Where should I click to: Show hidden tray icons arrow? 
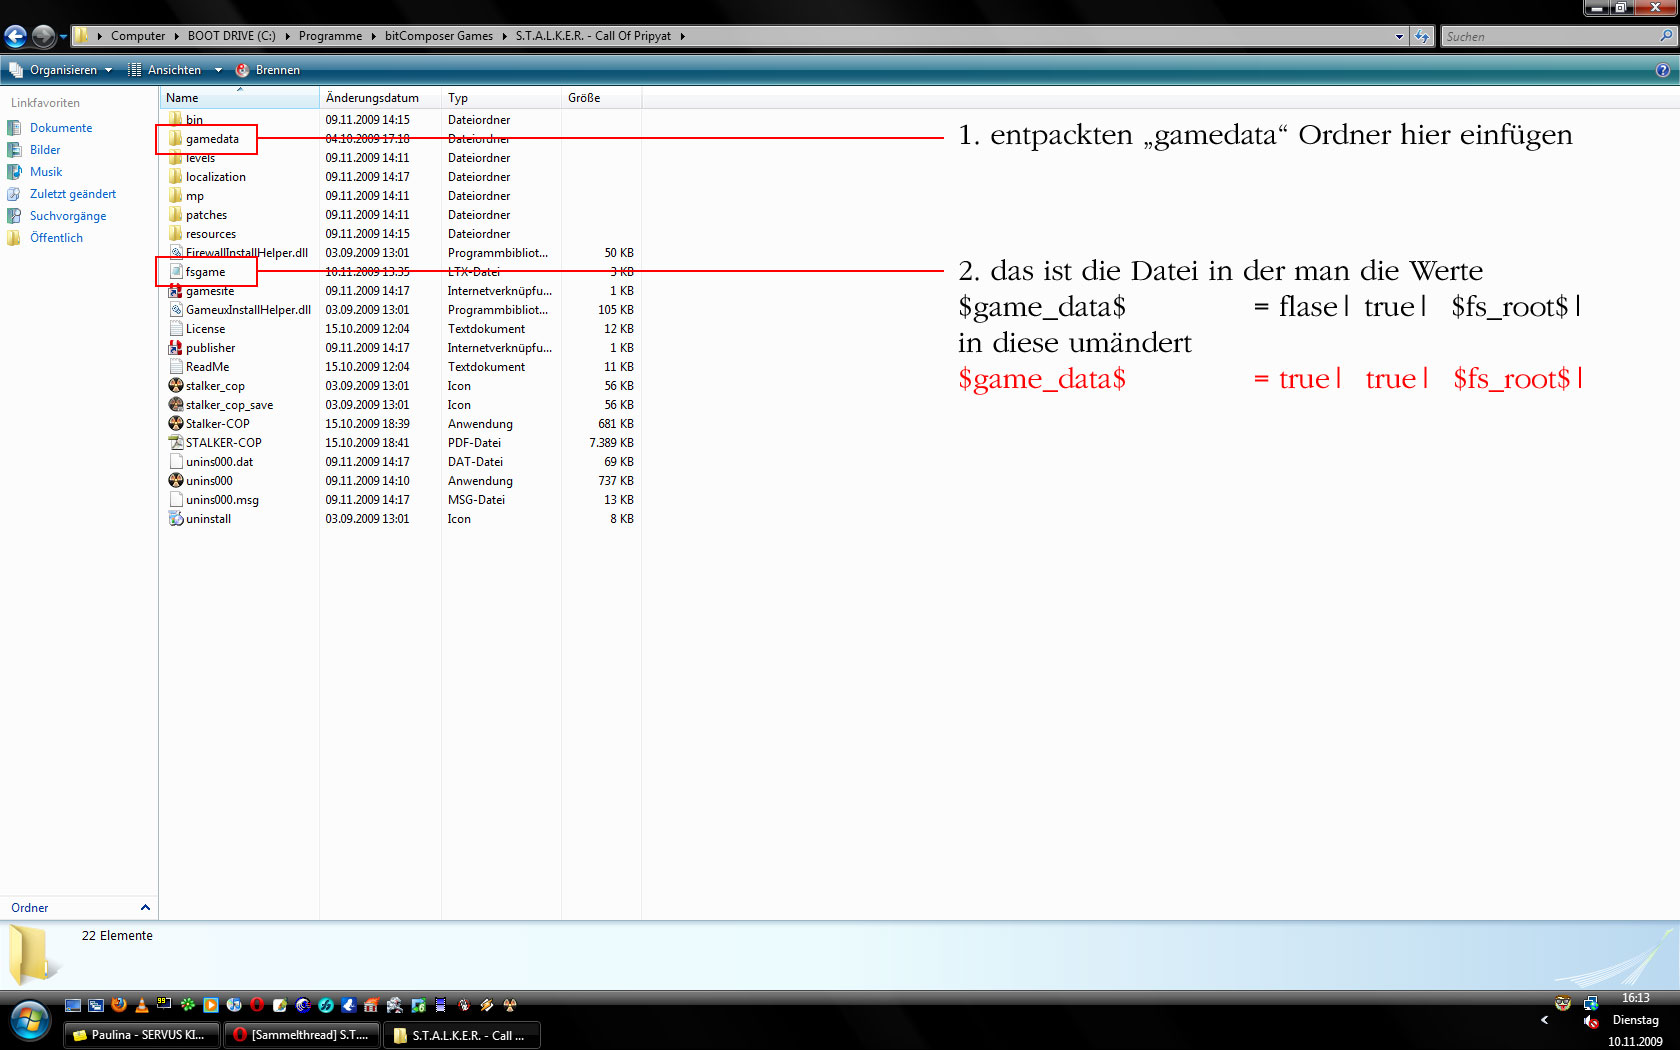tap(1545, 1020)
